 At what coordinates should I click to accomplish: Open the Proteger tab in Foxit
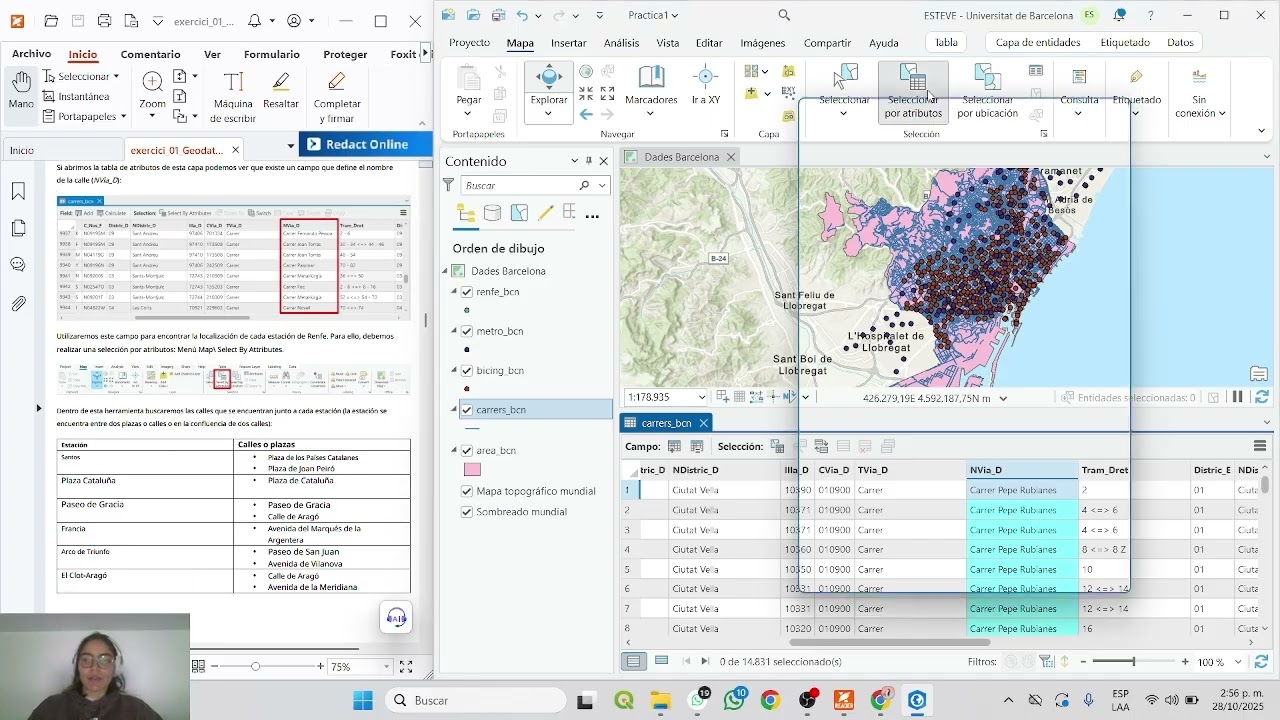click(x=345, y=55)
